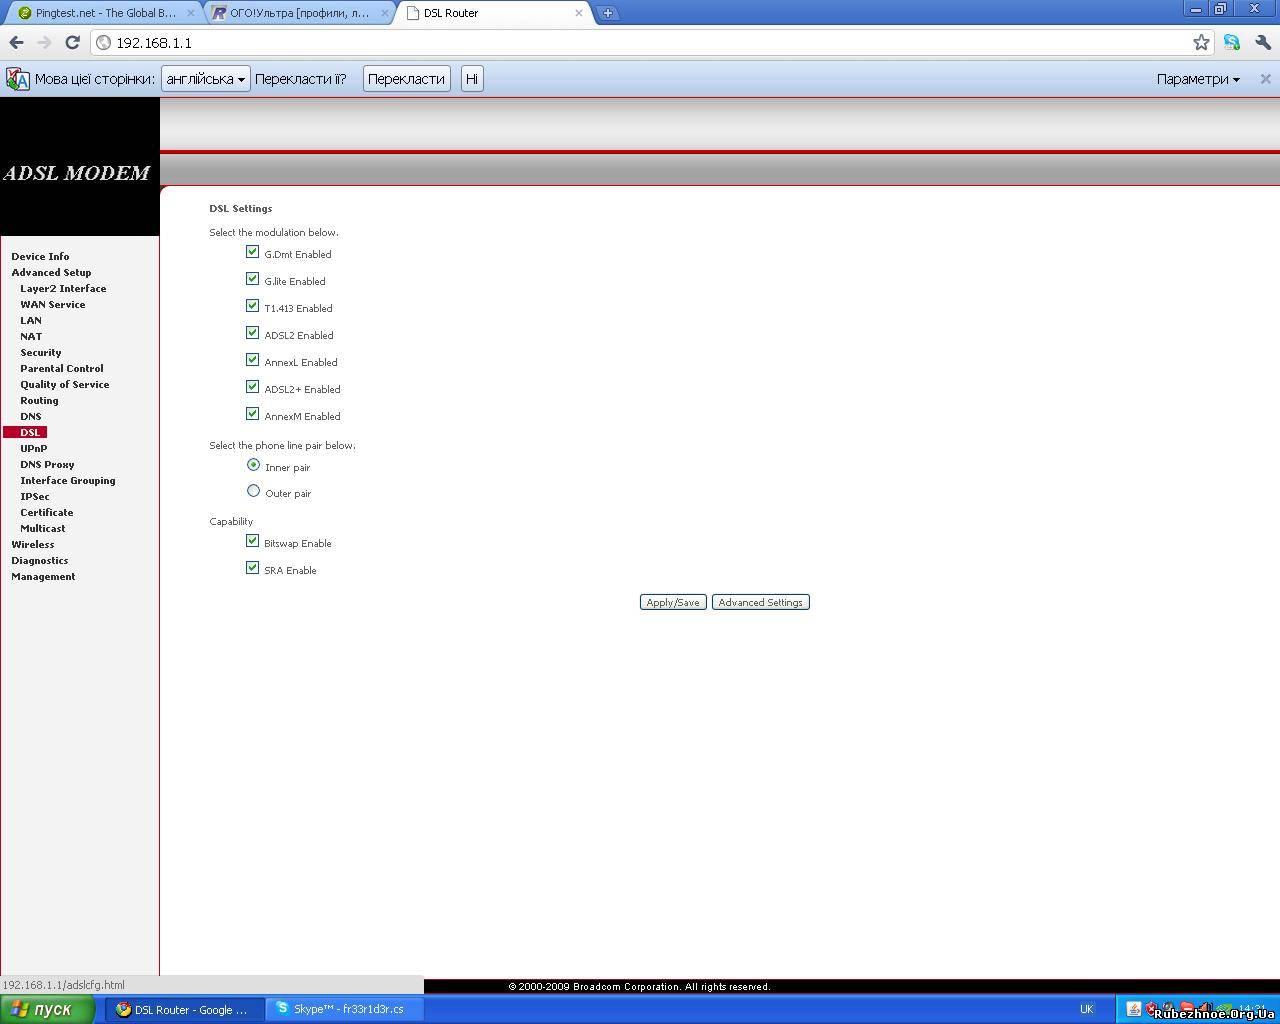Open the NAT menu item

31,336
